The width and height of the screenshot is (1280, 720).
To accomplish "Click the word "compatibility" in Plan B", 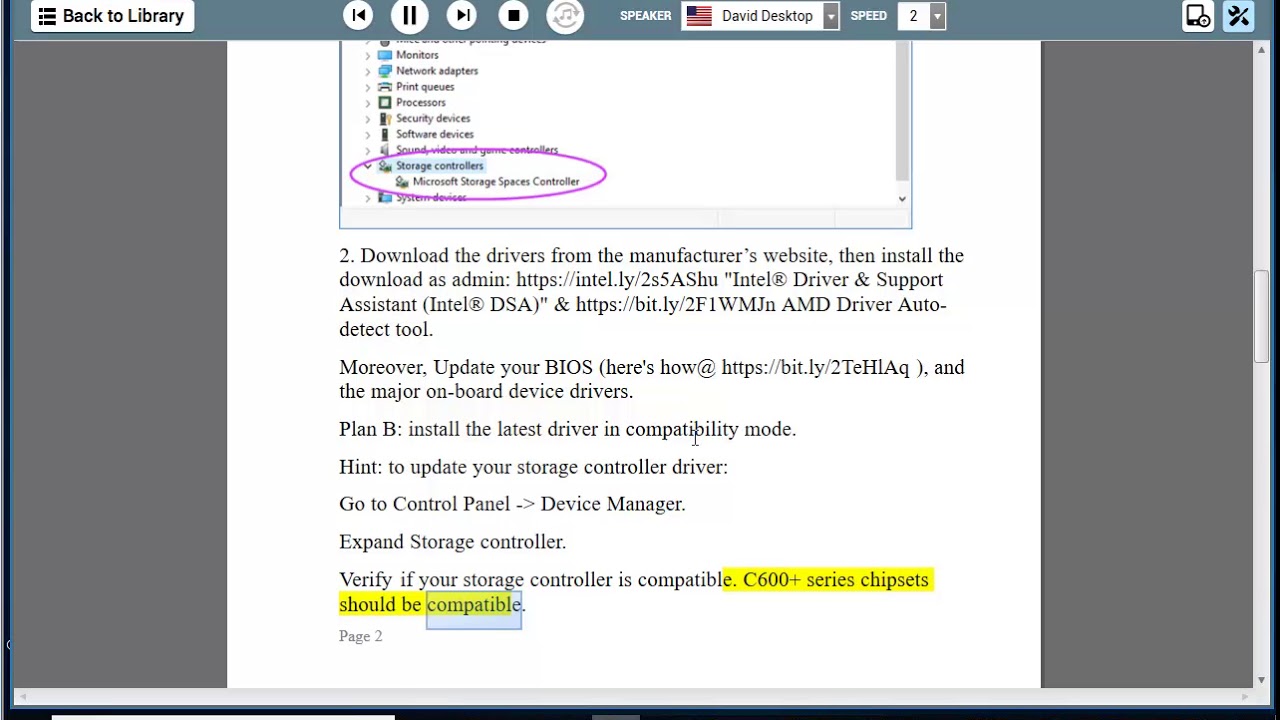I will [x=682, y=430].
